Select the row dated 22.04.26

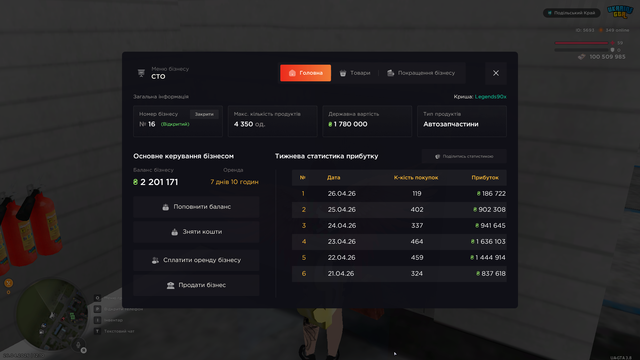coord(399,258)
